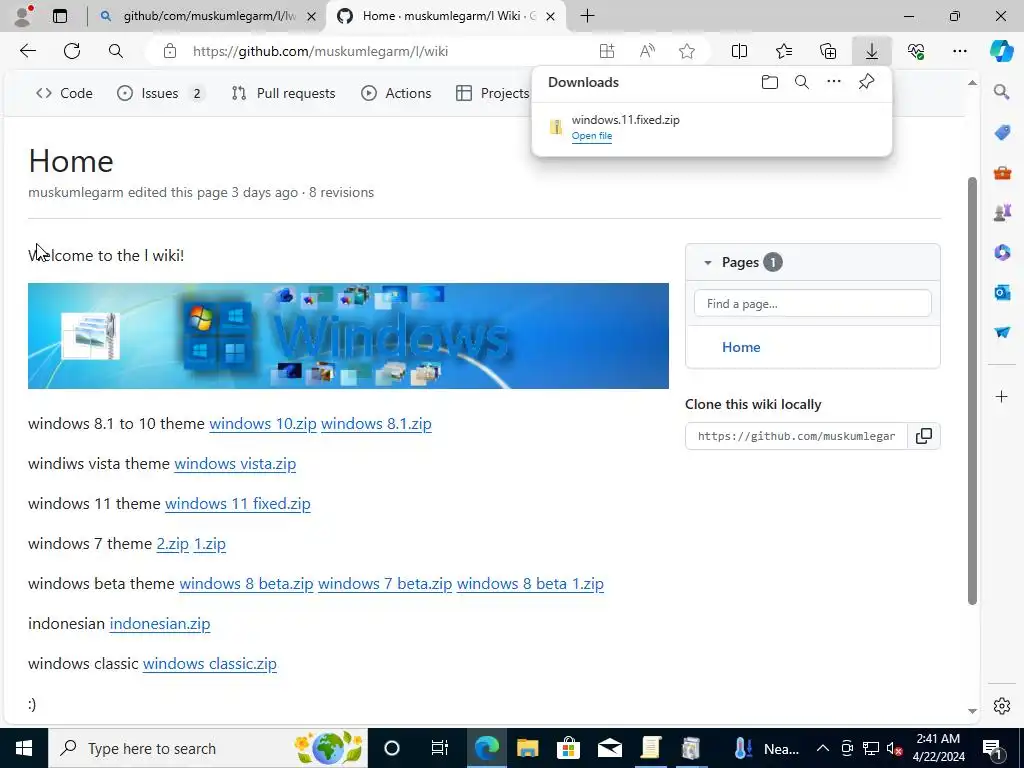Viewport: 1024px width, 768px height.
Task: Download windows 8 beta.zip link
Action: click(246, 583)
